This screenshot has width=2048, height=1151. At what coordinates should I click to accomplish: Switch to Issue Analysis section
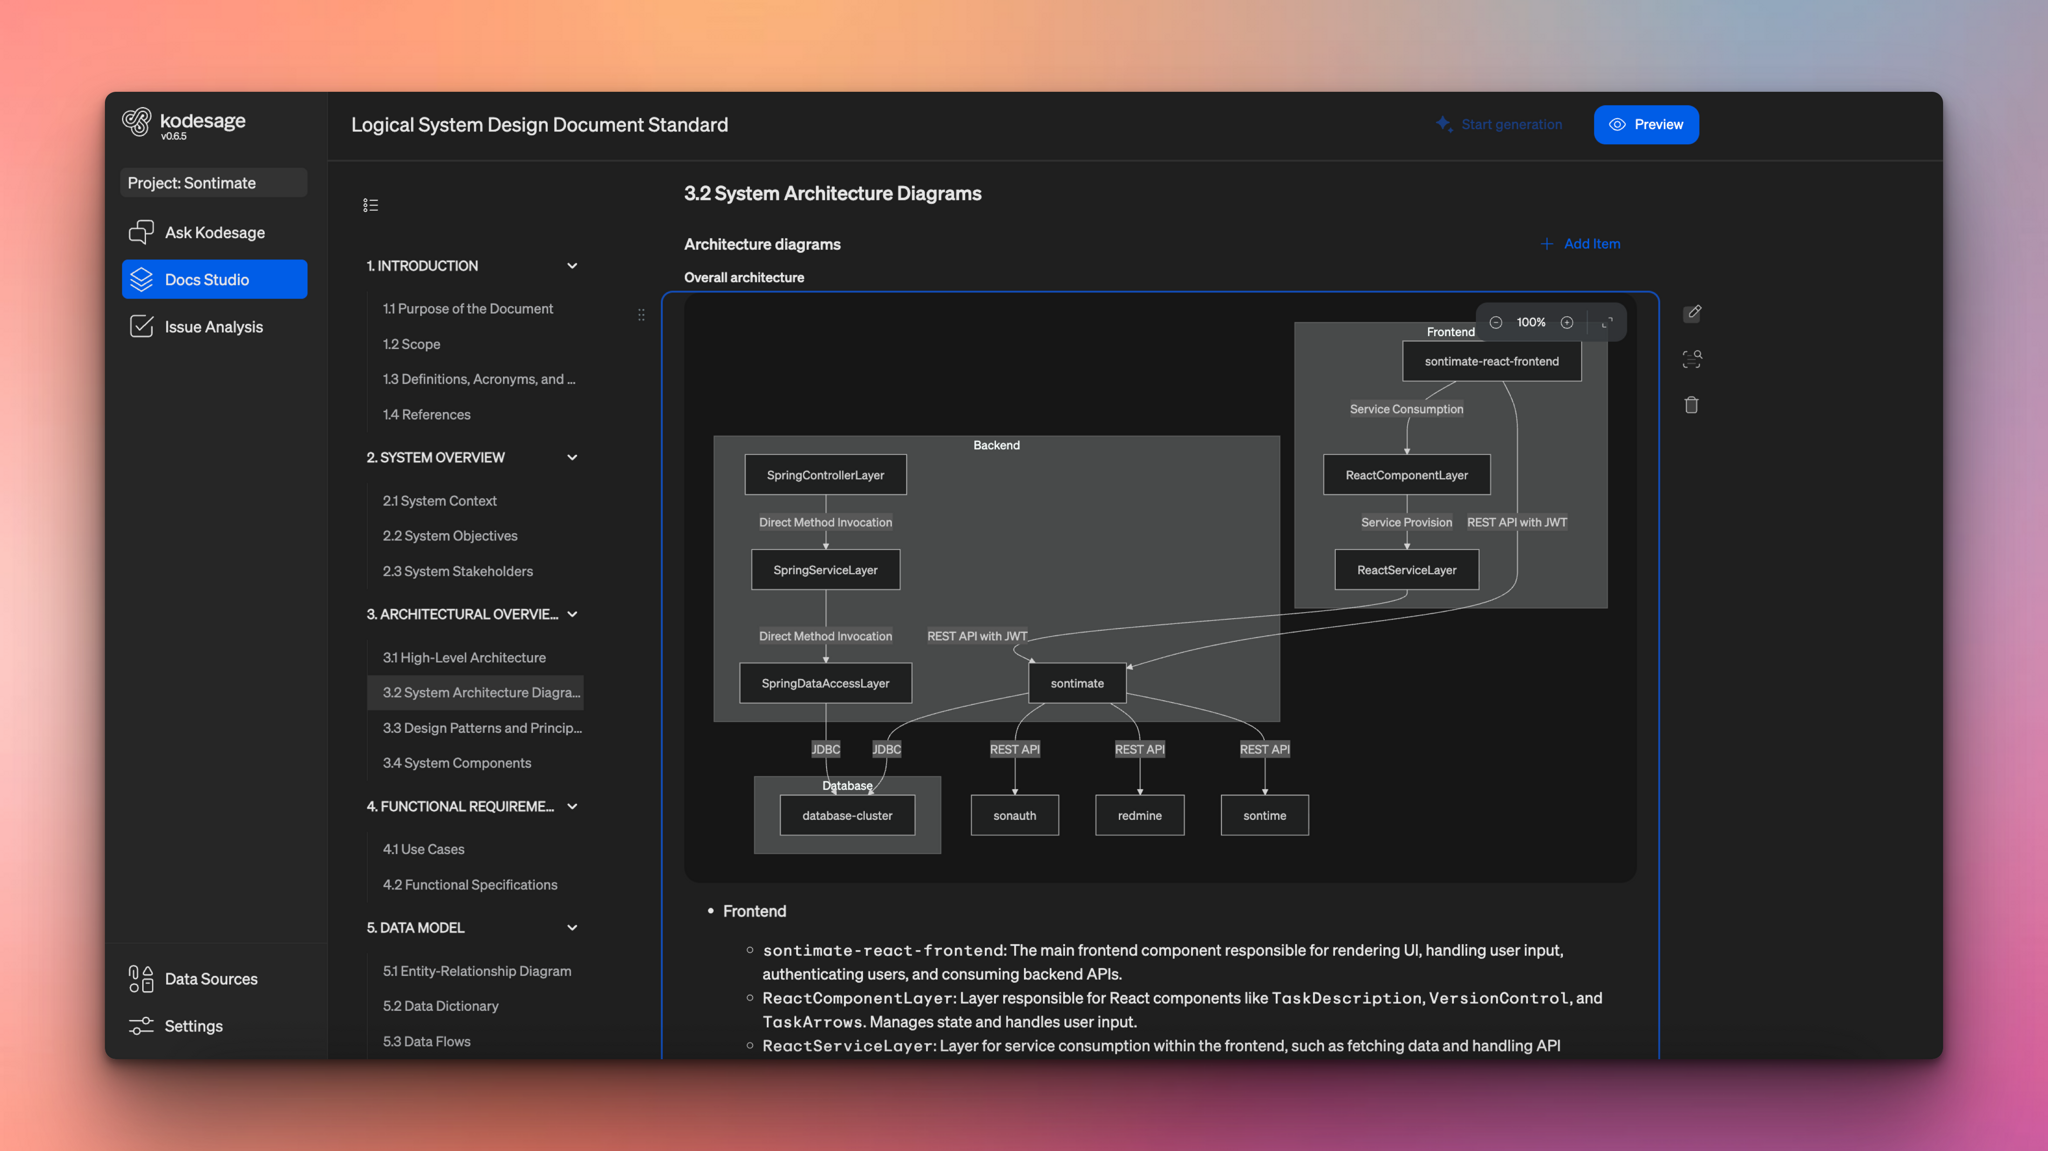[x=213, y=326]
